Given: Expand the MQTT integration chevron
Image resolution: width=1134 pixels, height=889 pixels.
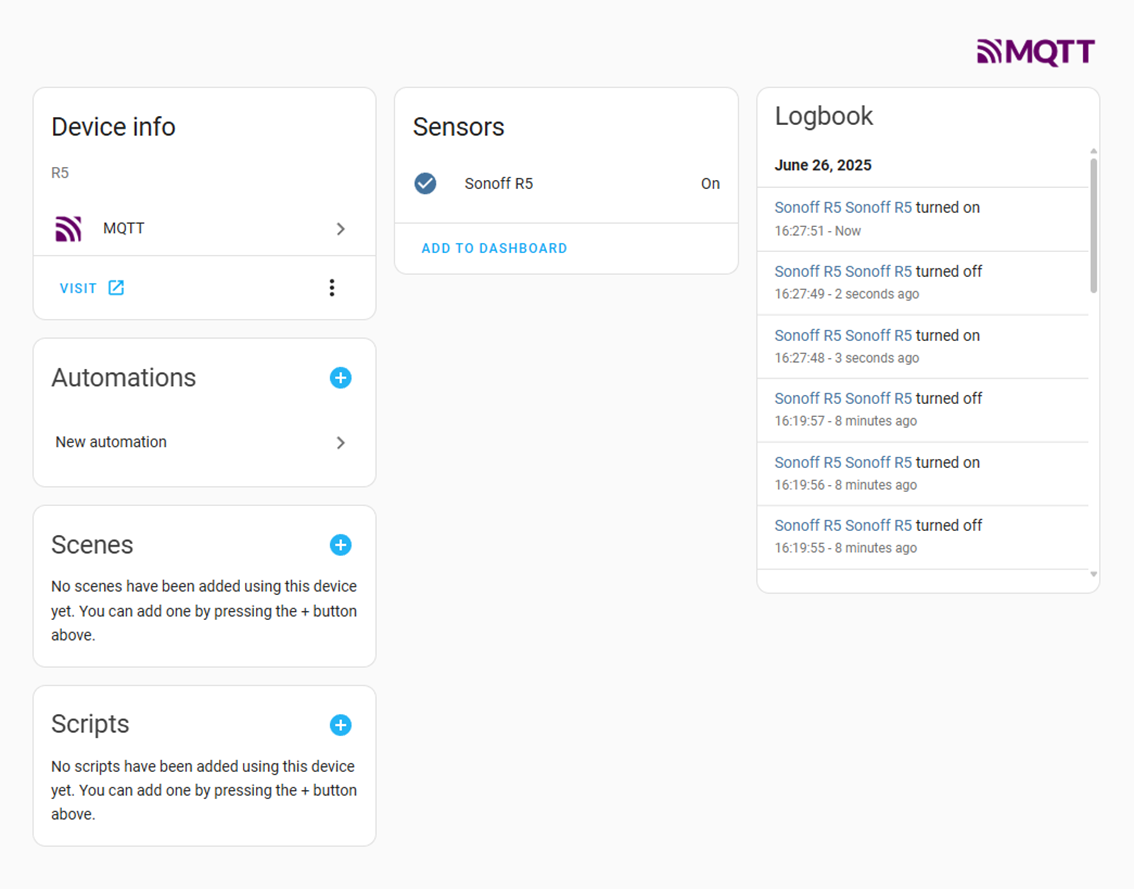Looking at the screenshot, I should [340, 229].
